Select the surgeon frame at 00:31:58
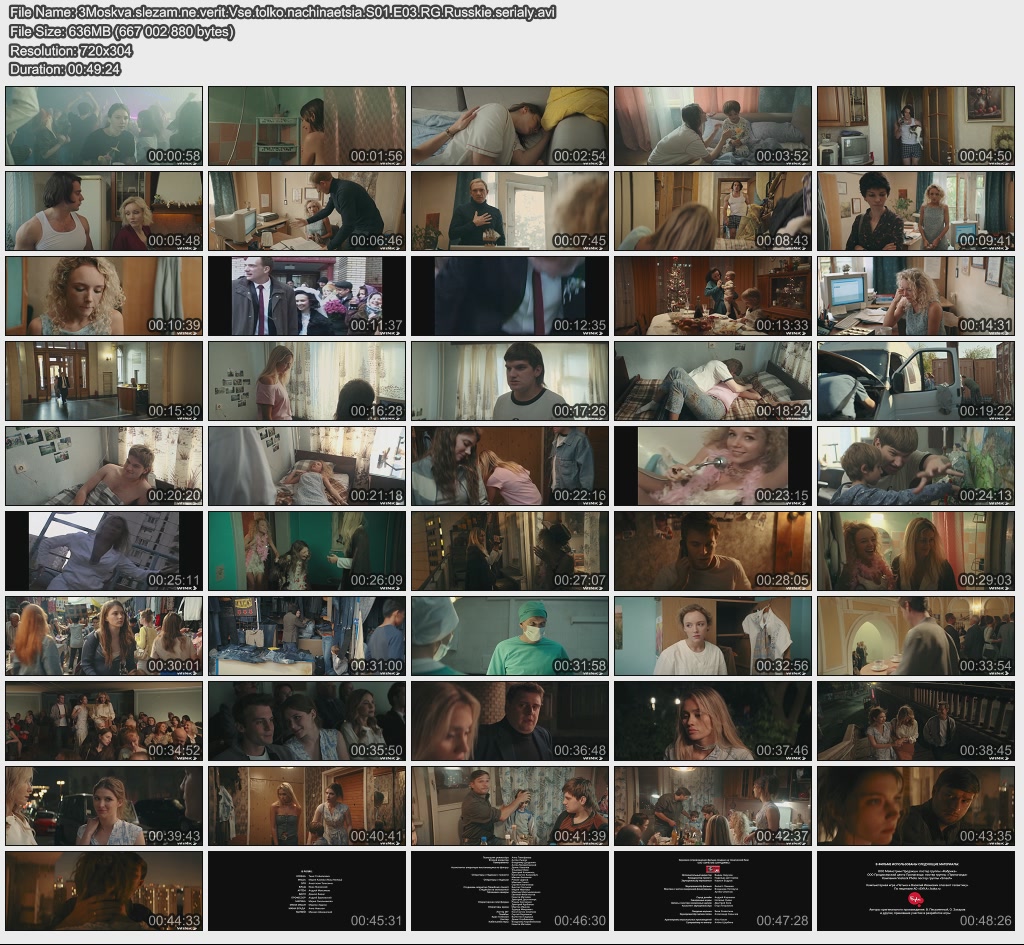Screen dimensions: 1024x945 [x=509, y=636]
